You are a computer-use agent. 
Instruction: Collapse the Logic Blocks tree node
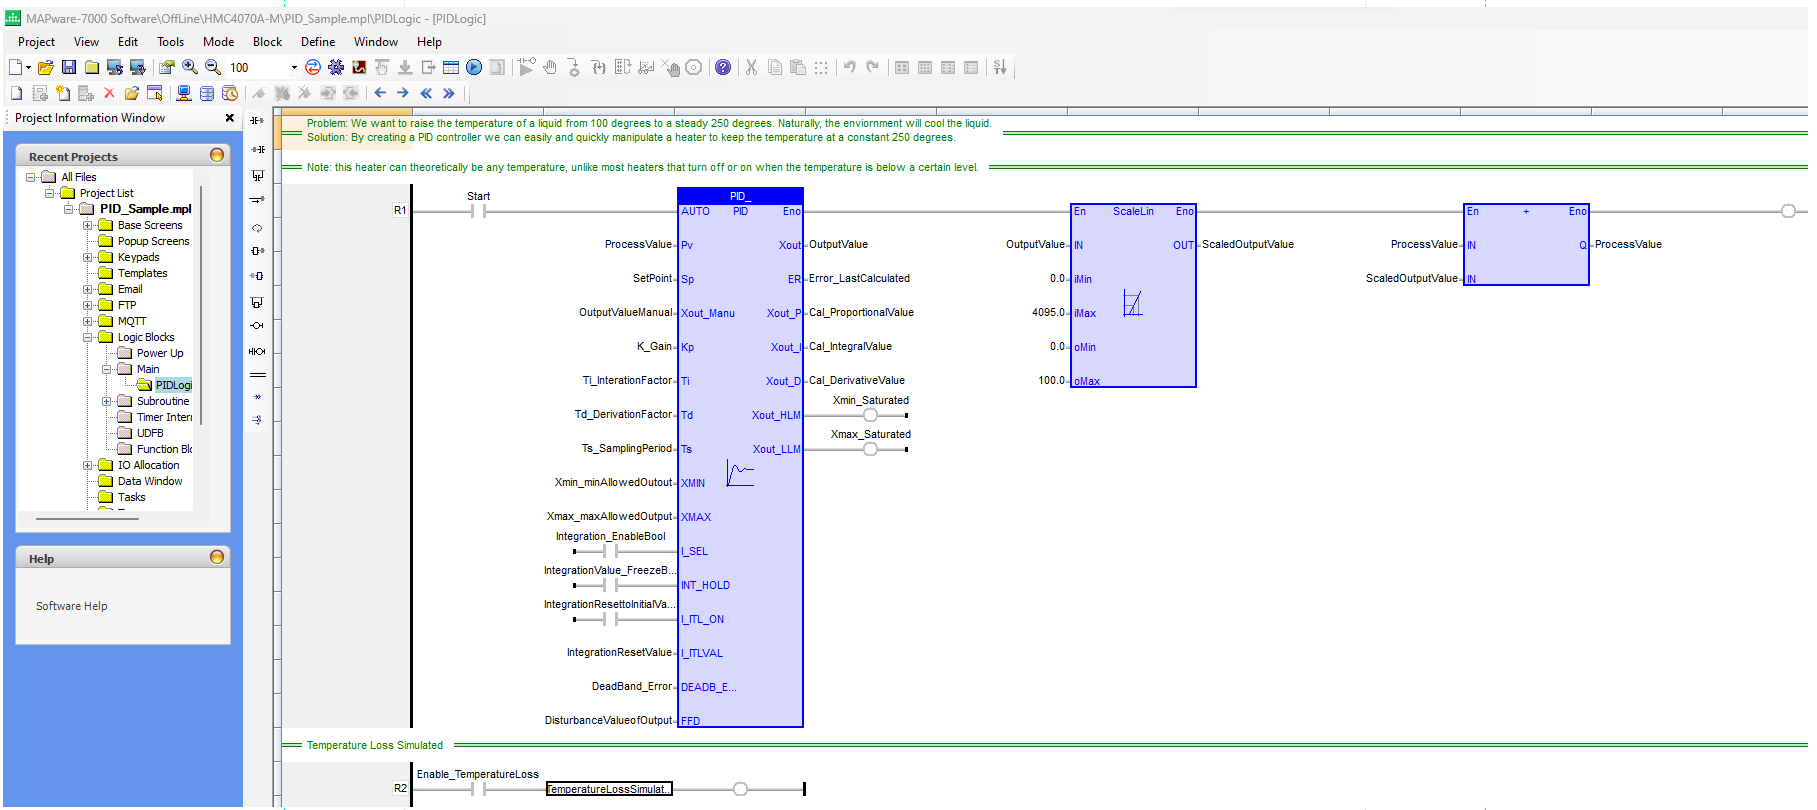pyautogui.click(x=88, y=337)
